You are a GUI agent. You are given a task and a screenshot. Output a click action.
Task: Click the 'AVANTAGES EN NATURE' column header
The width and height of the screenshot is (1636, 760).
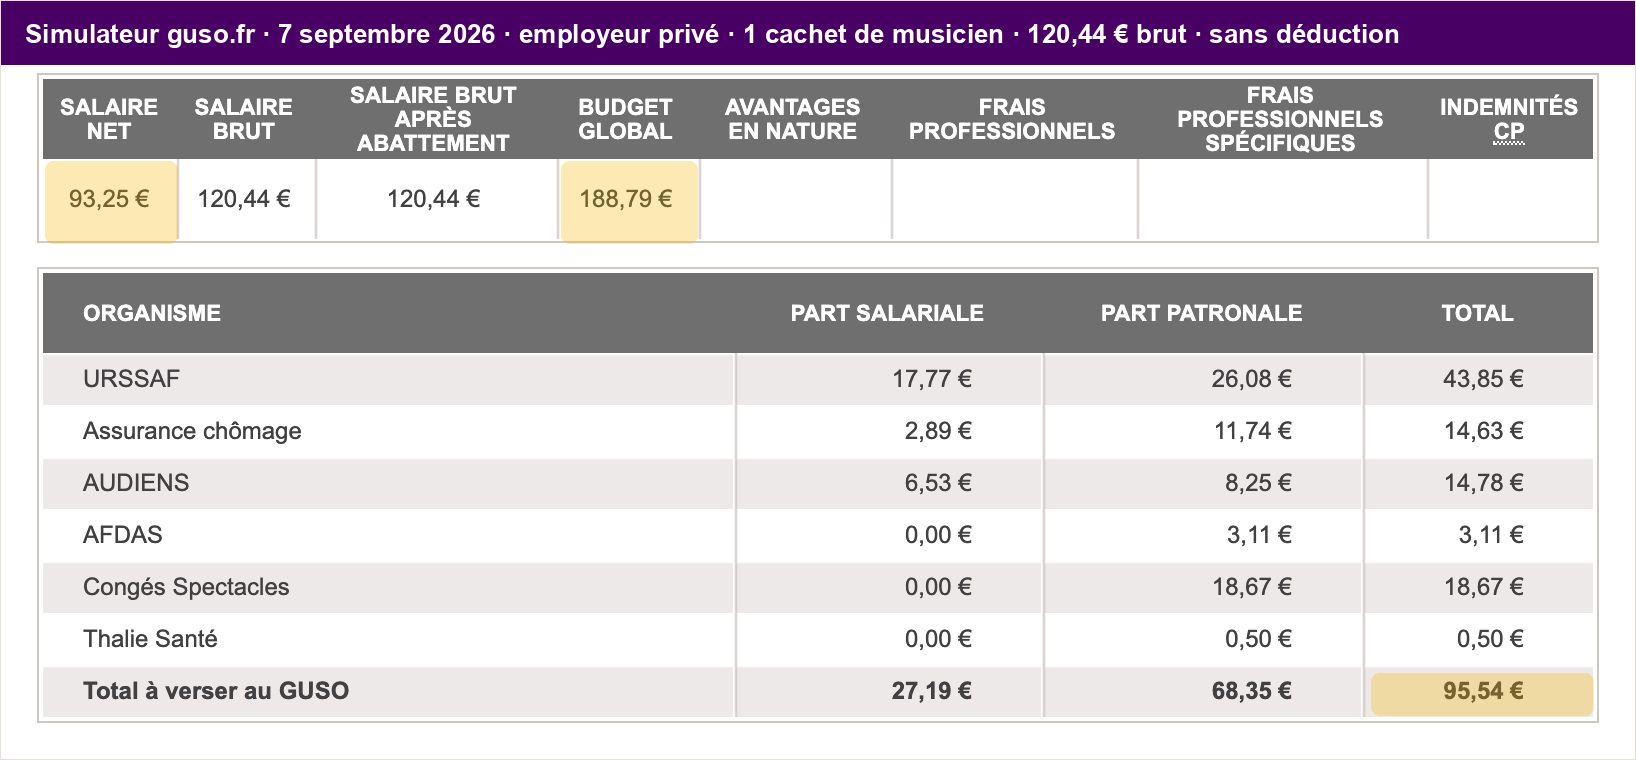tap(792, 119)
